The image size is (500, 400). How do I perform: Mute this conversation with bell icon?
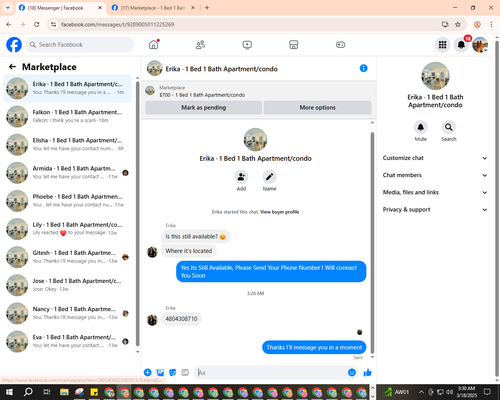tap(421, 127)
